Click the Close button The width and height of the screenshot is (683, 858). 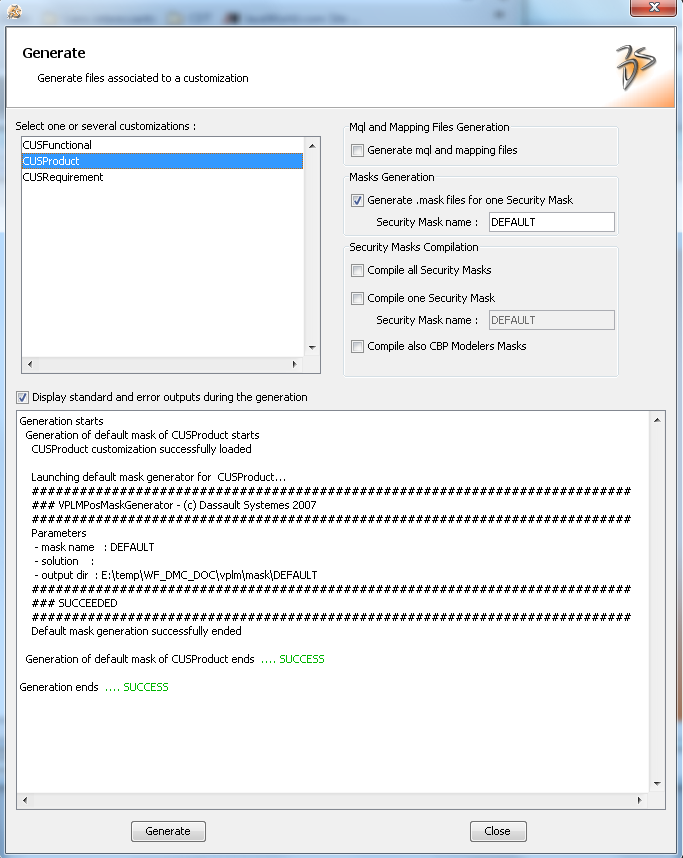(498, 831)
